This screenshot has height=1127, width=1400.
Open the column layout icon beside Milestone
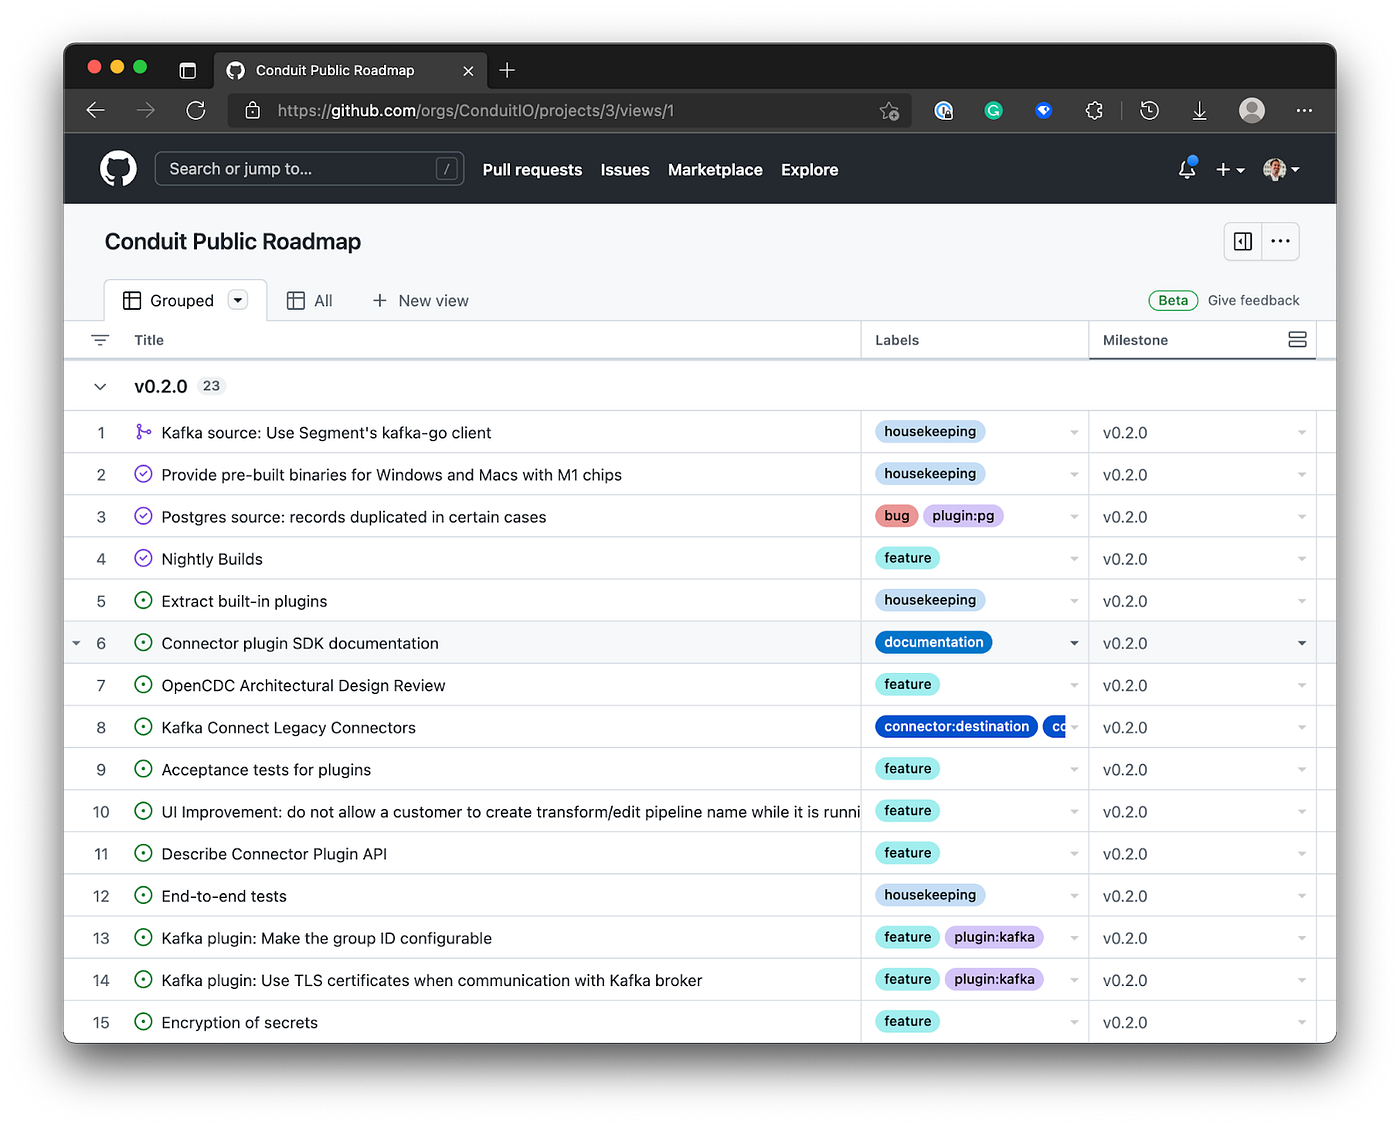(x=1297, y=340)
